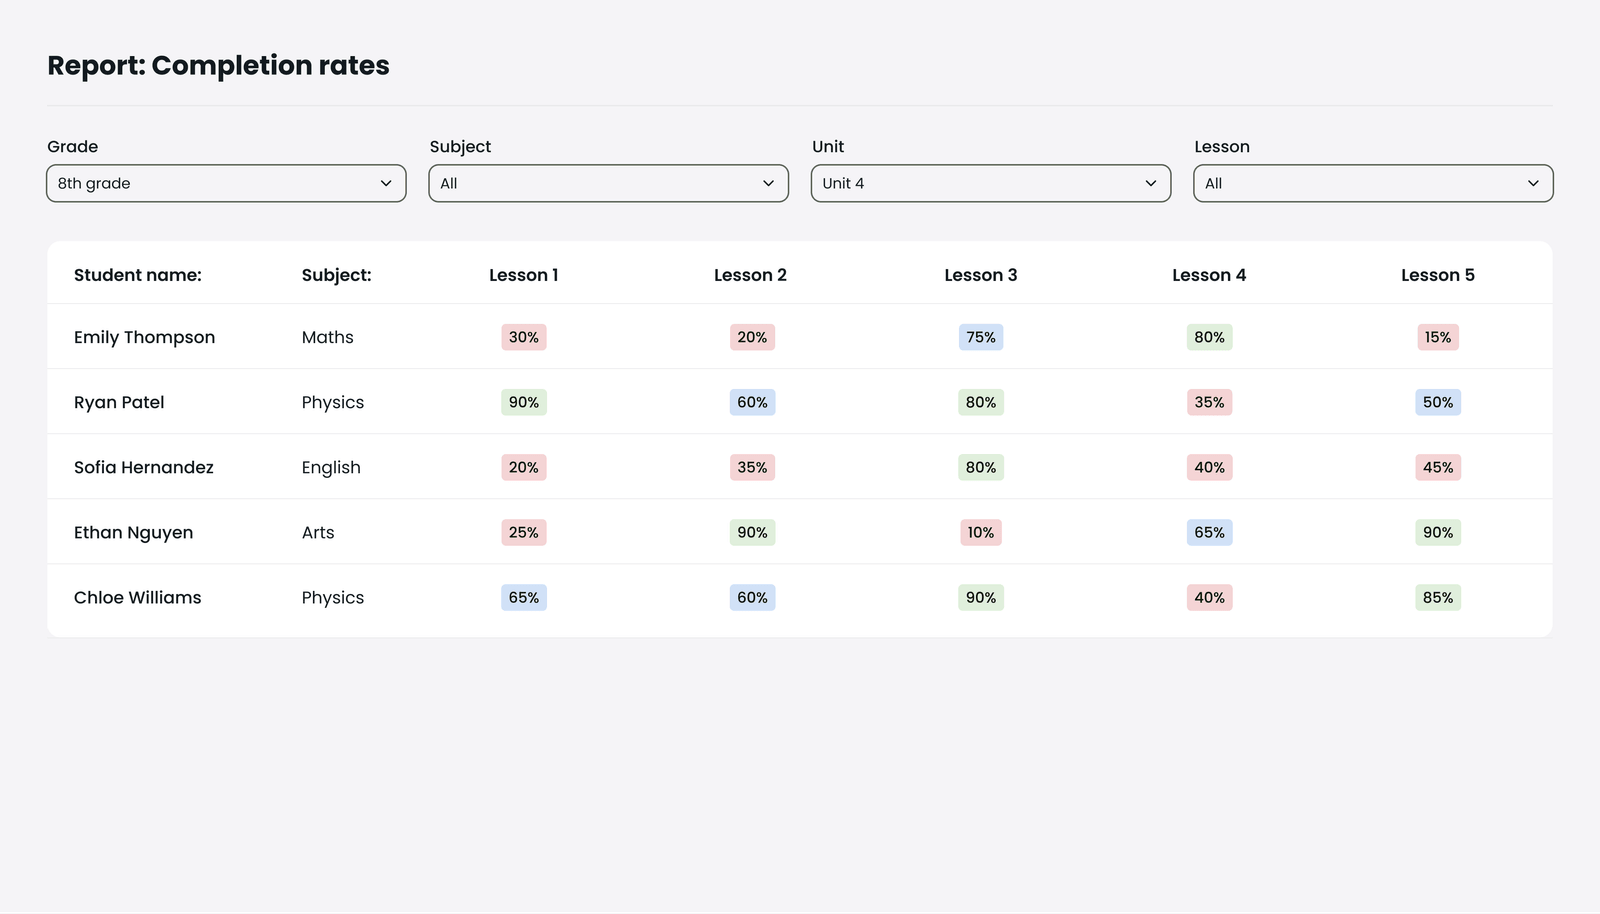1600x914 pixels.
Task: Click the Lesson 1 column header
Action: (x=523, y=275)
